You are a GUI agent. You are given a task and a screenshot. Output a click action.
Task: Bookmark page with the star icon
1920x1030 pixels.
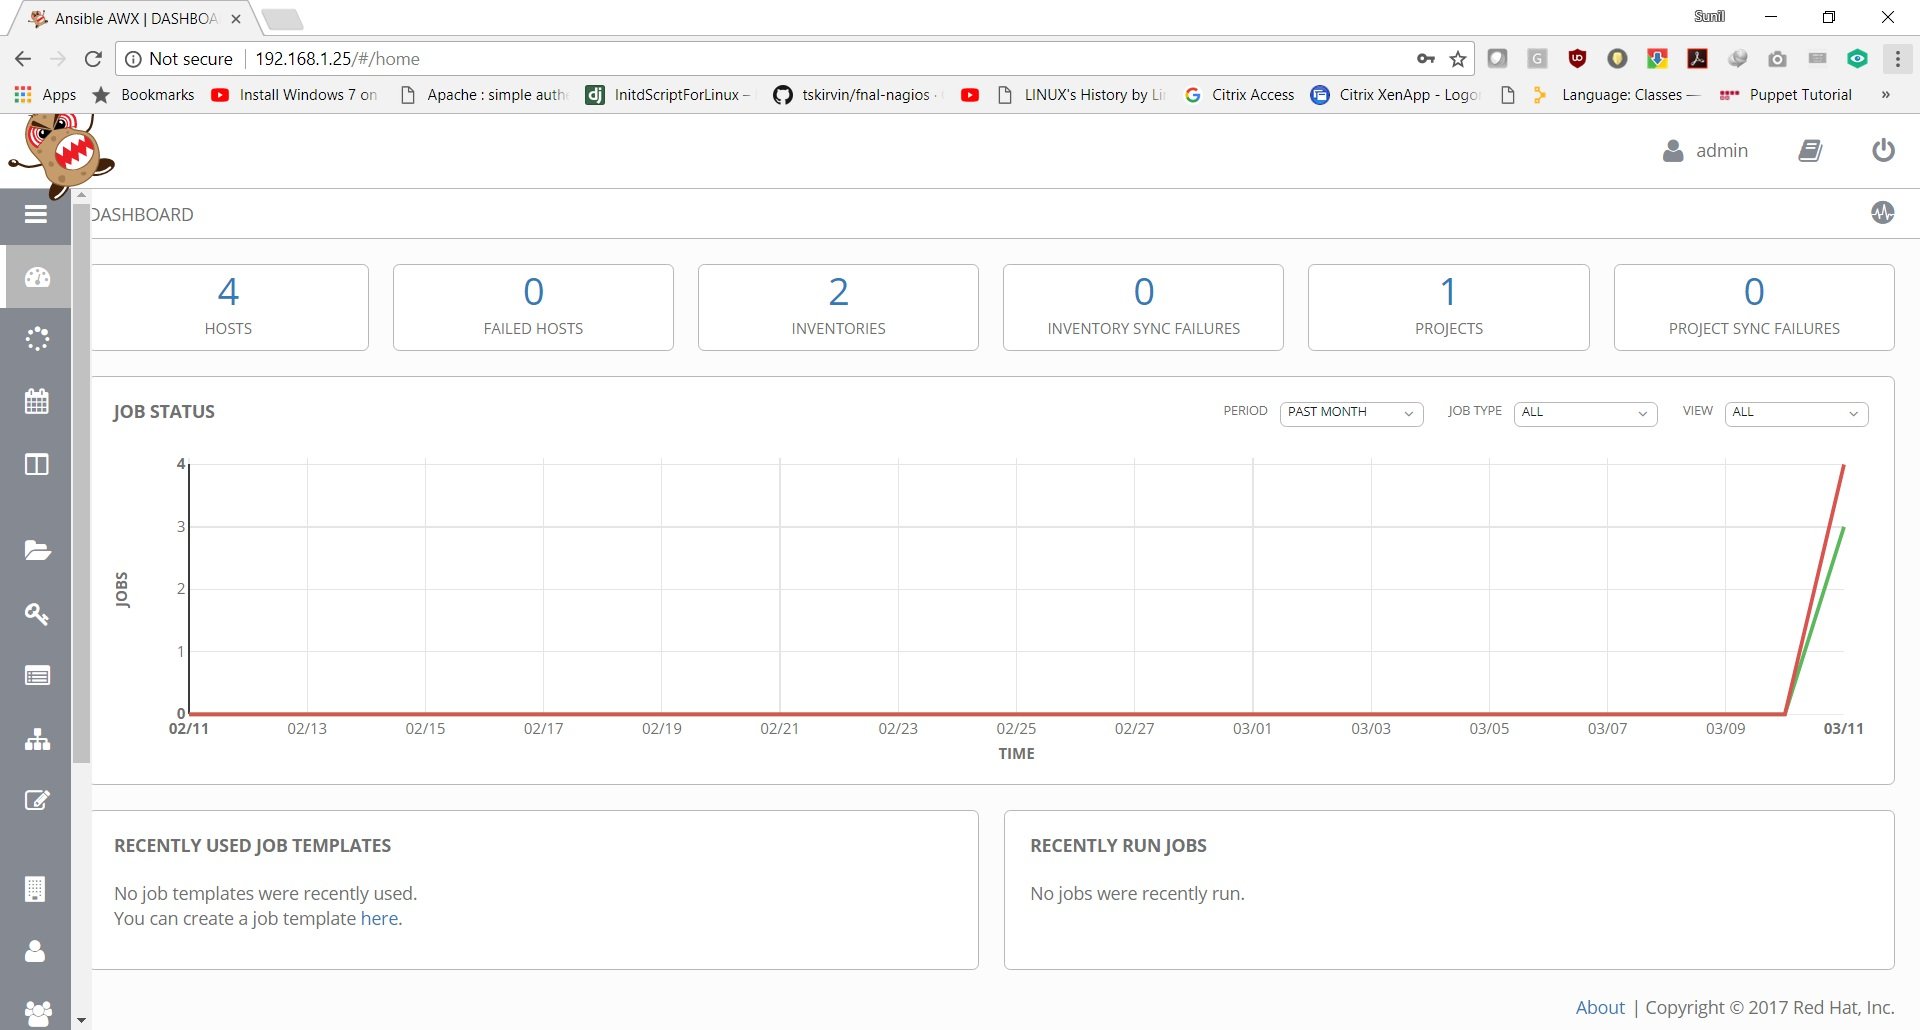tap(1458, 59)
